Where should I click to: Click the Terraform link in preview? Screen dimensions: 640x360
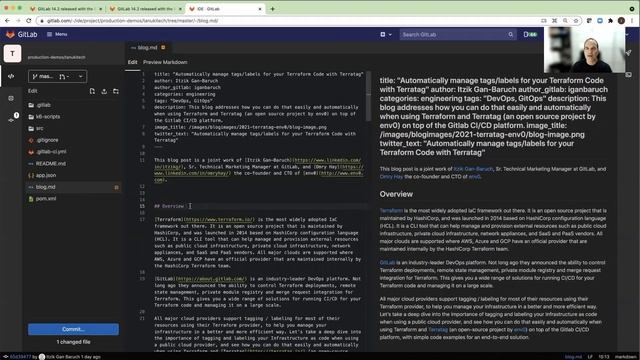coord(391,211)
